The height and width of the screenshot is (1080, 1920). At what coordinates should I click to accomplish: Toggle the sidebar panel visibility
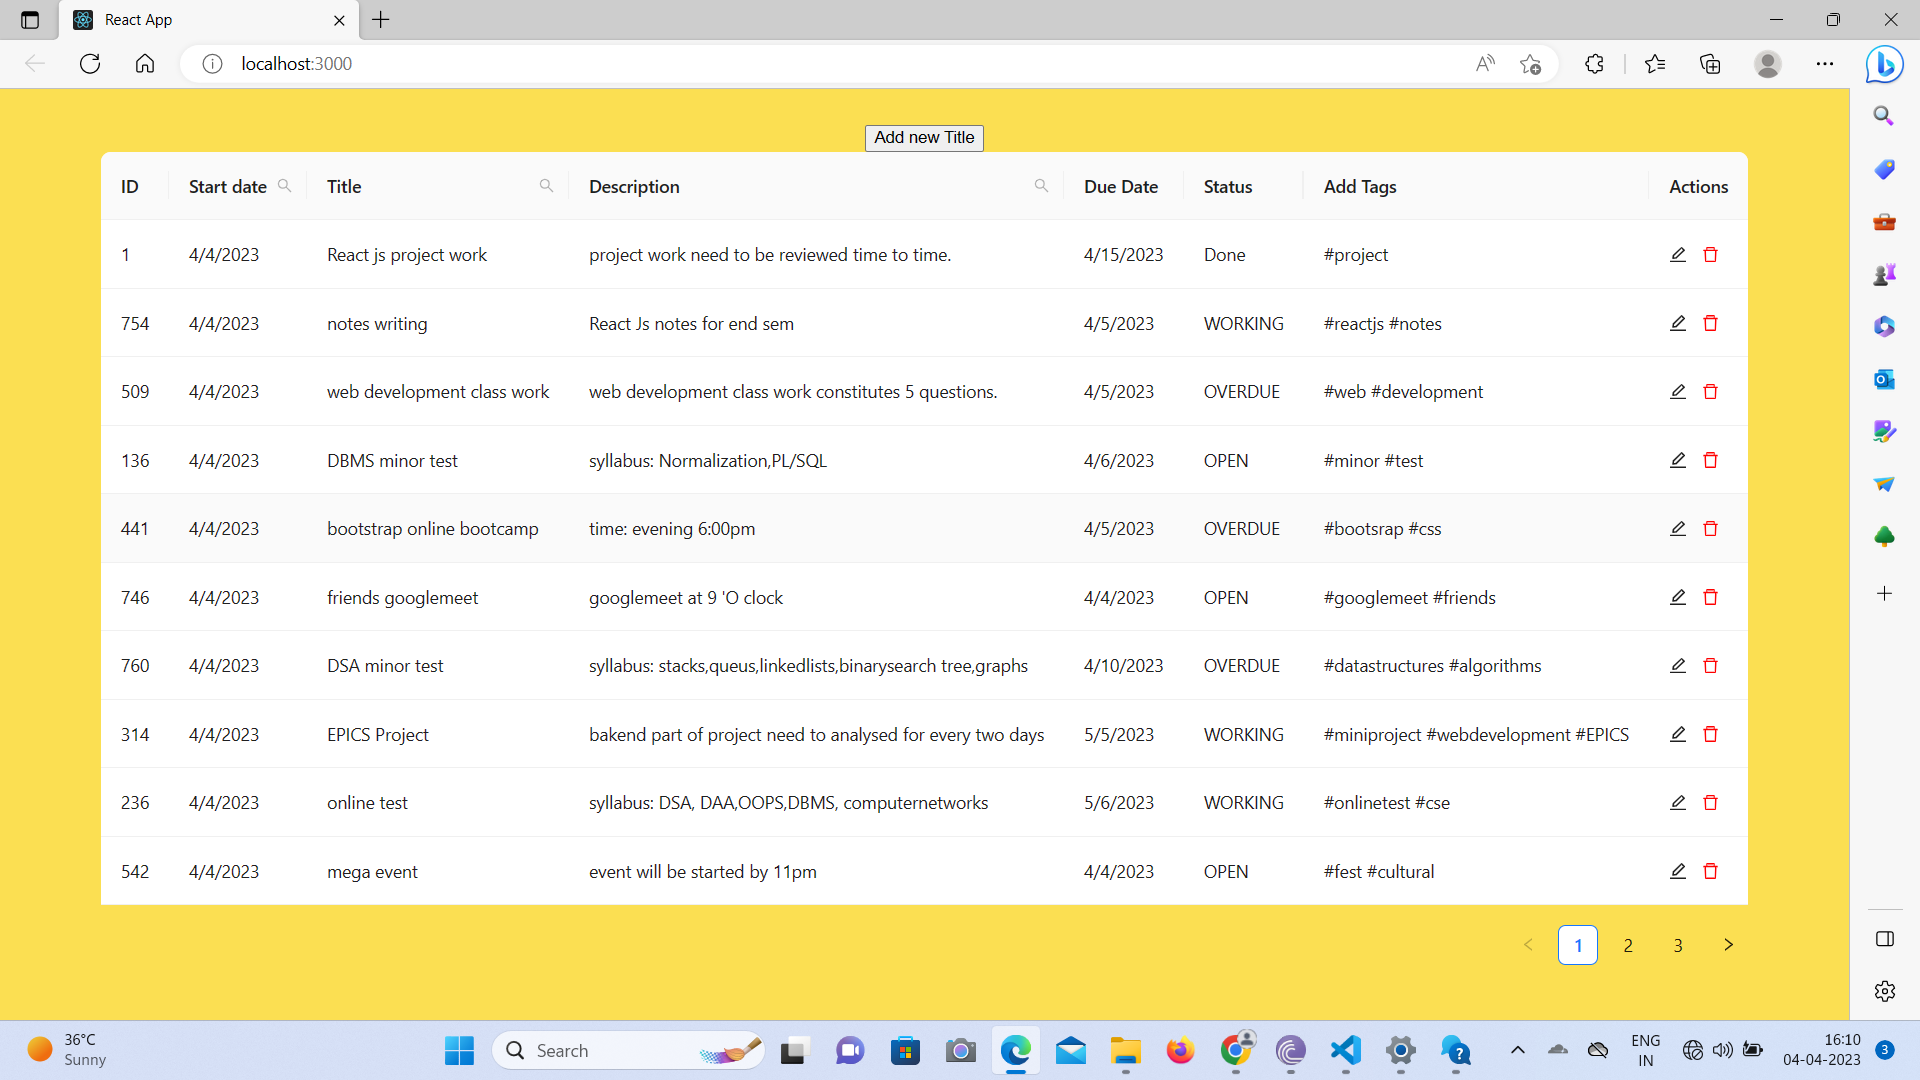tap(1885, 939)
